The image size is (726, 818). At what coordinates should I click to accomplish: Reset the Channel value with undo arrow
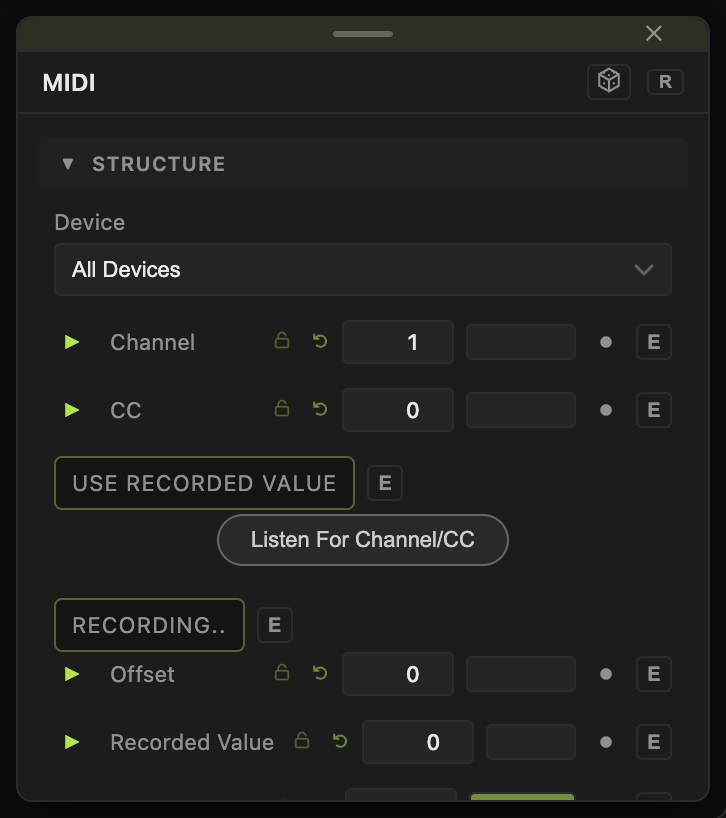(320, 341)
